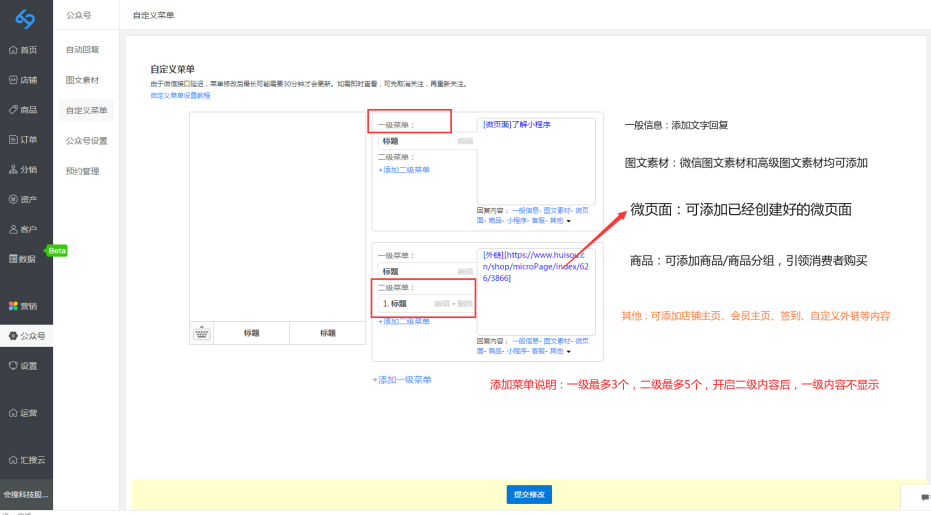
Task: Click 编辑 for sub-menu 1. 标题
Action: tap(442, 304)
